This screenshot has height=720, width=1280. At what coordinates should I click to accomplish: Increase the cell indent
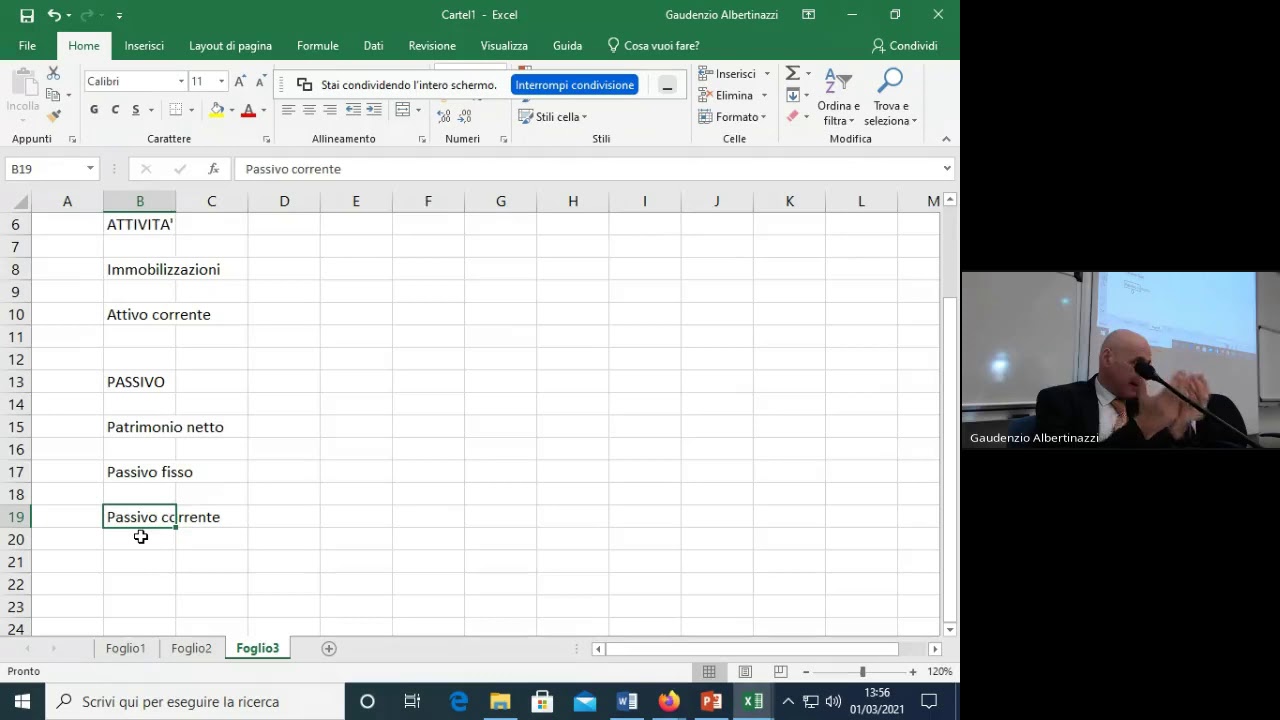point(374,110)
